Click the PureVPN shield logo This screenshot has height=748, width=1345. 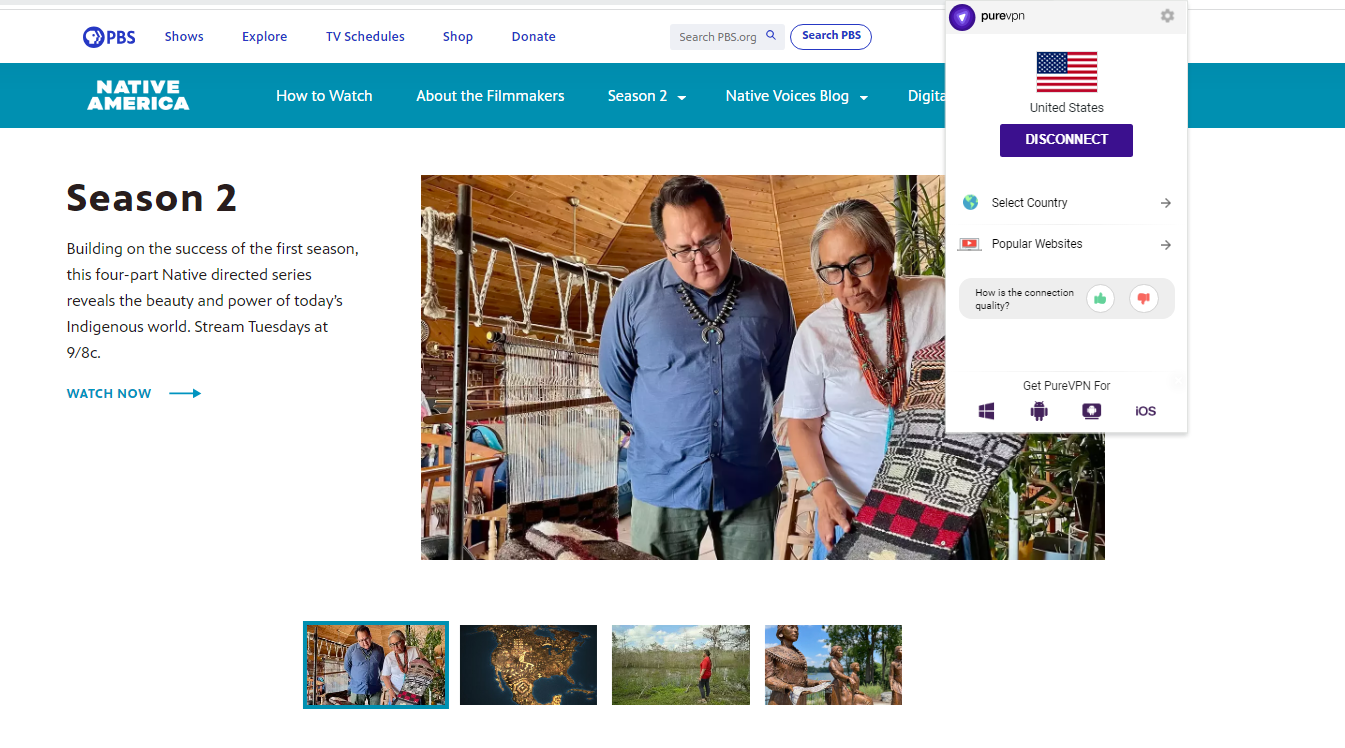pyautogui.click(x=962, y=17)
